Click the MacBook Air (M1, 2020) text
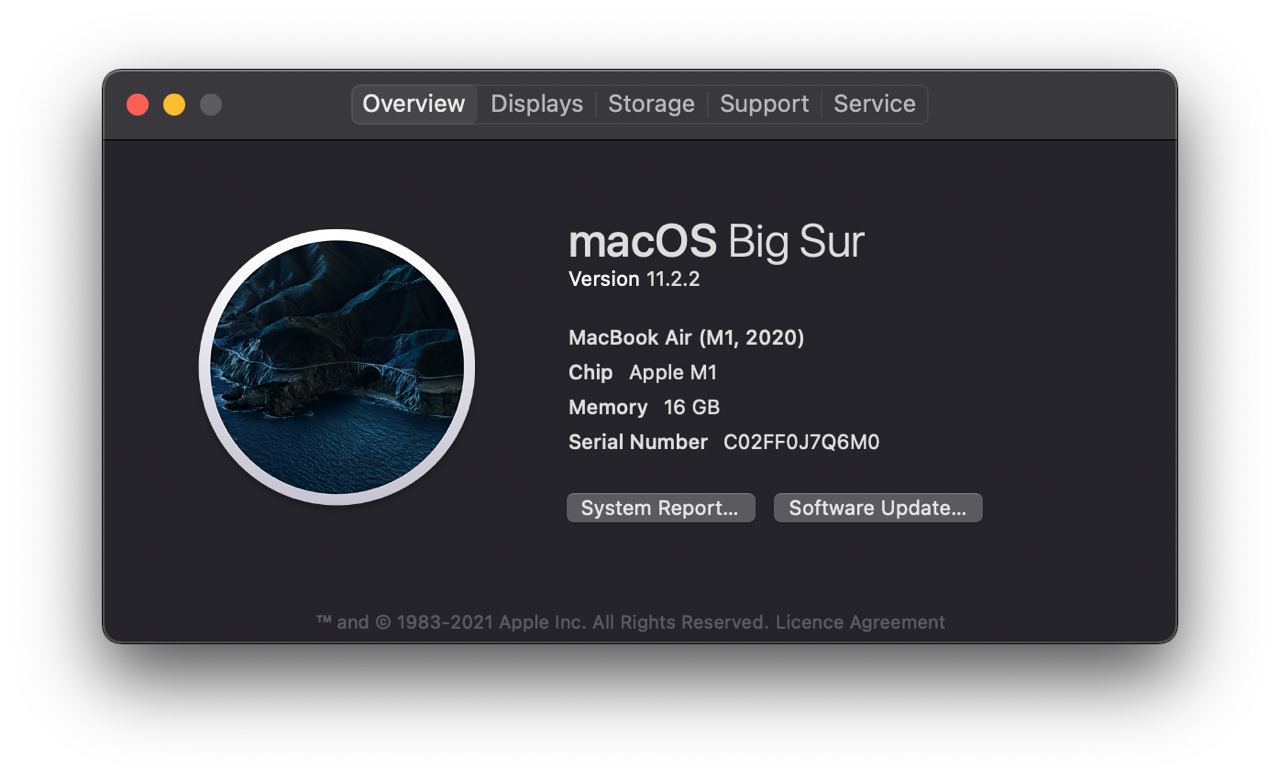This screenshot has width=1280, height=779. [686, 338]
